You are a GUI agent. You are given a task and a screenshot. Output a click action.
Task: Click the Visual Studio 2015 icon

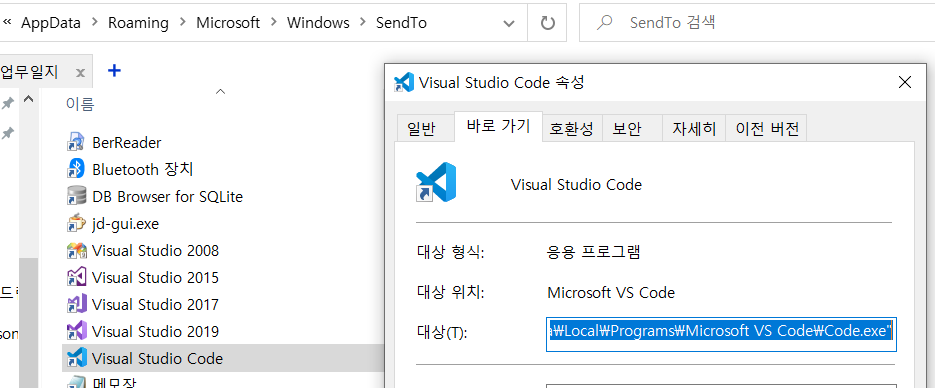[76, 277]
